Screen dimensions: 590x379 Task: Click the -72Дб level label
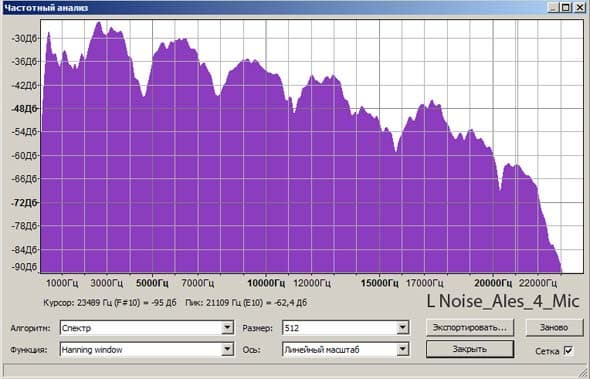(24, 203)
